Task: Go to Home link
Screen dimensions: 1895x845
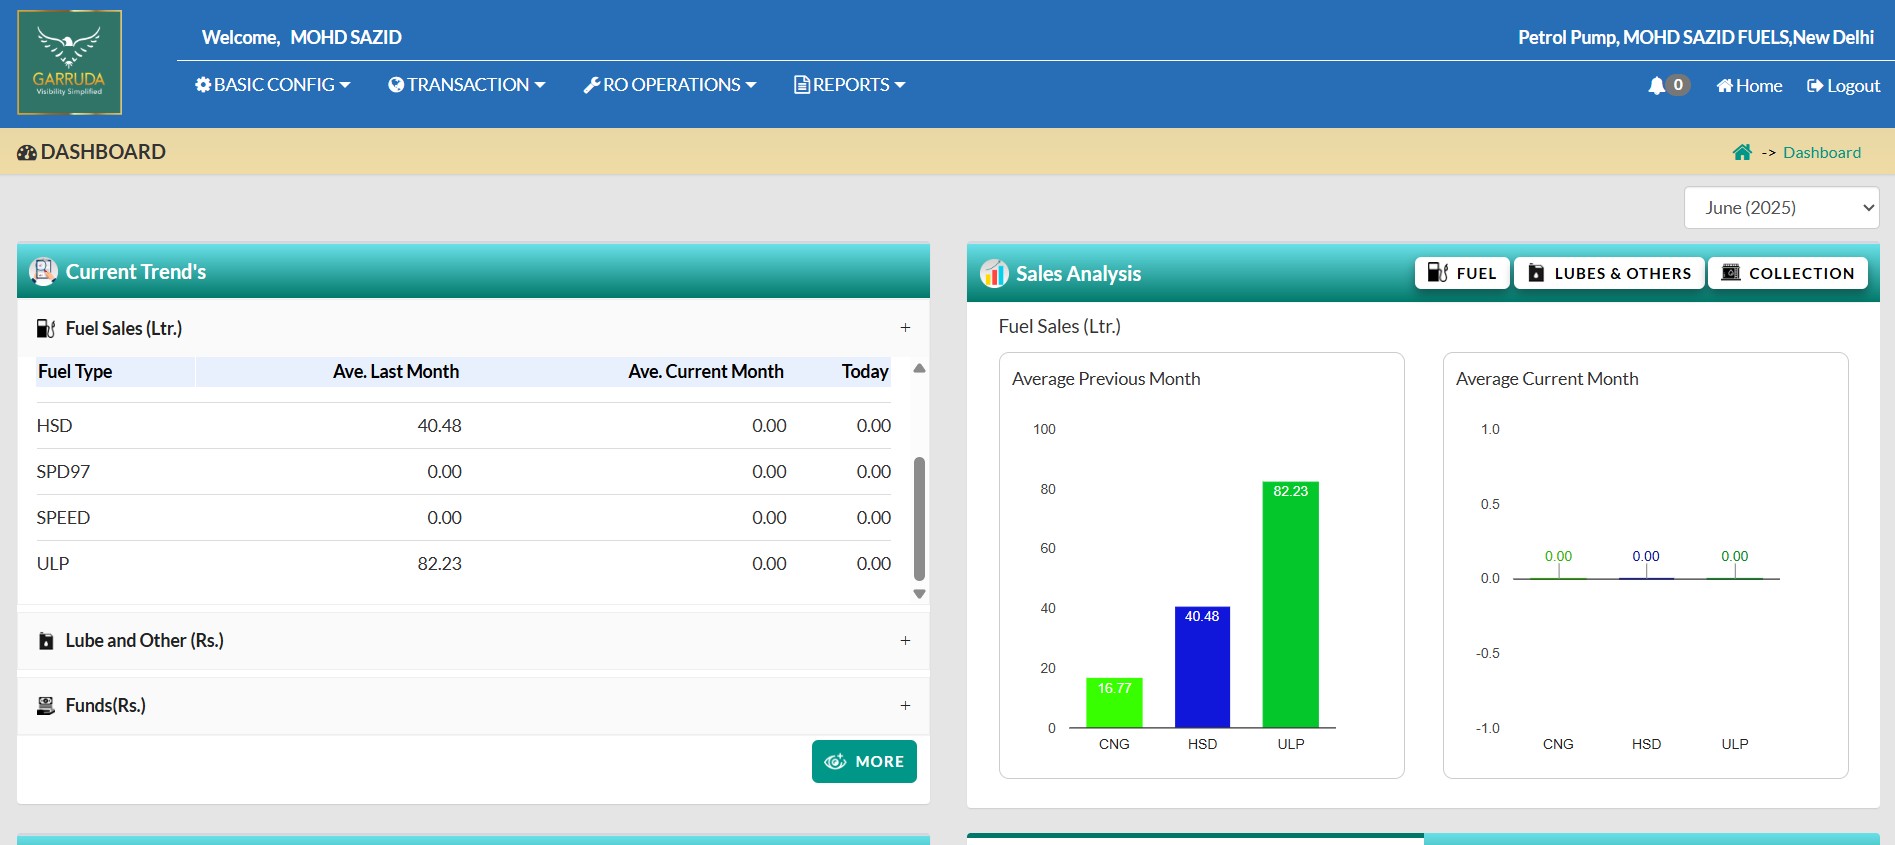Action: (x=1749, y=86)
